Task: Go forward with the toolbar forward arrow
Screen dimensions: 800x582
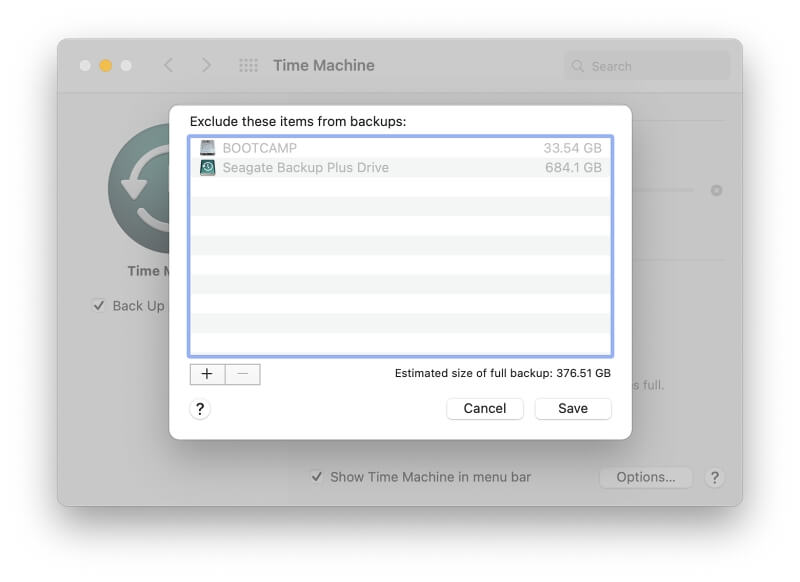Action: click(206, 65)
